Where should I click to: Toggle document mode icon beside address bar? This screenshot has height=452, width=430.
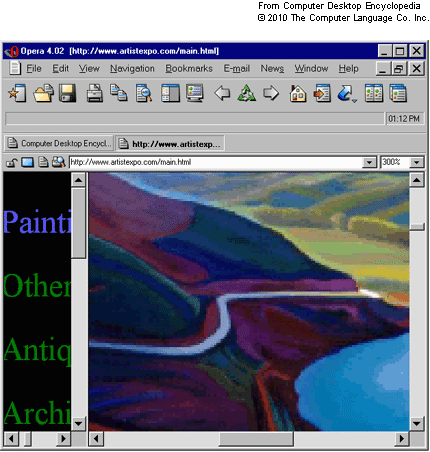[x=43, y=162]
